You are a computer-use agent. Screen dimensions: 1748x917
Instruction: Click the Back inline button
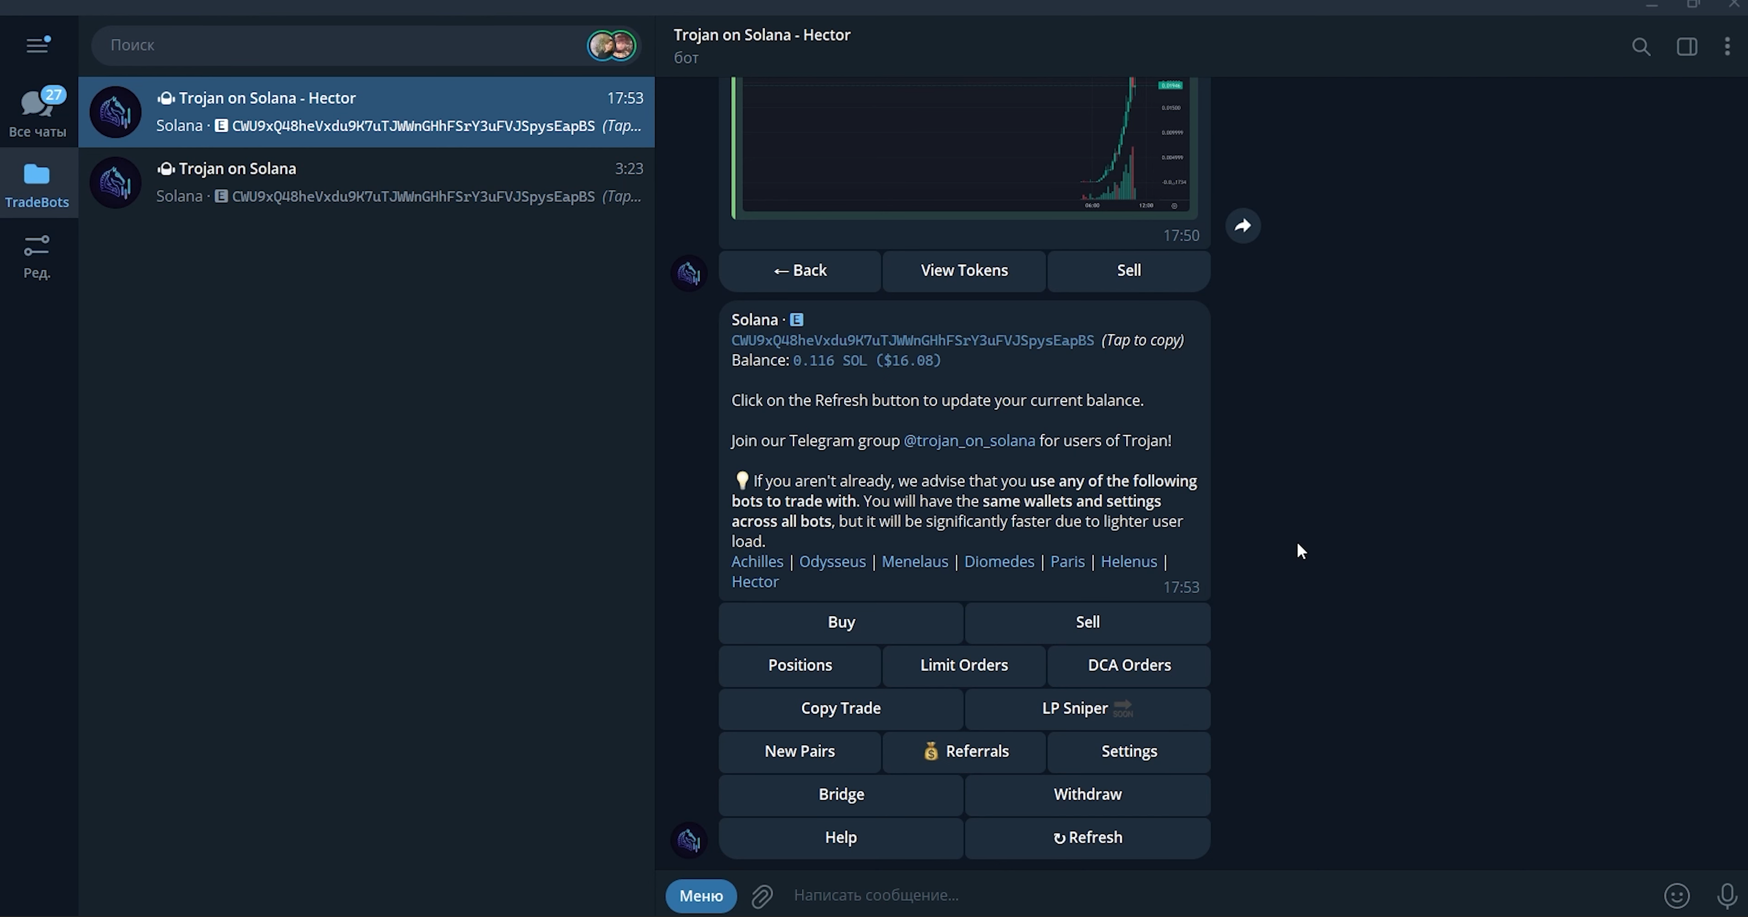(x=800, y=270)
